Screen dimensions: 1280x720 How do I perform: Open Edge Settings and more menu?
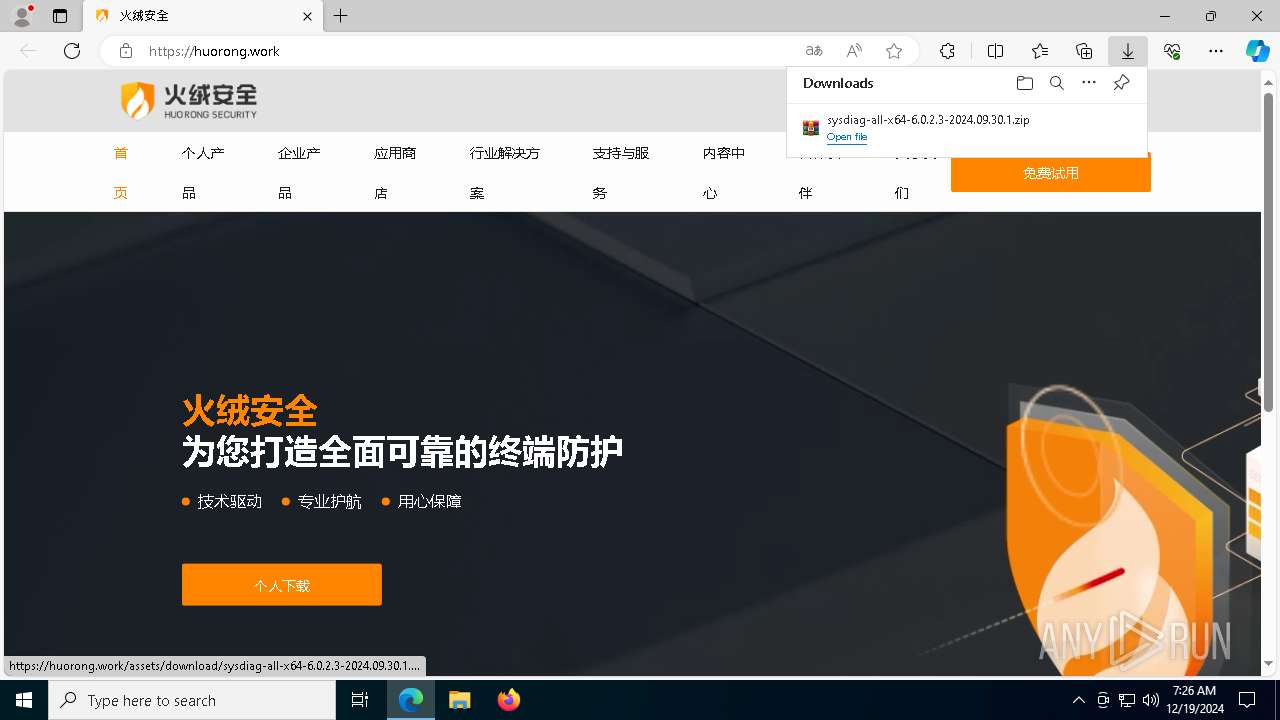point(1216,51)
